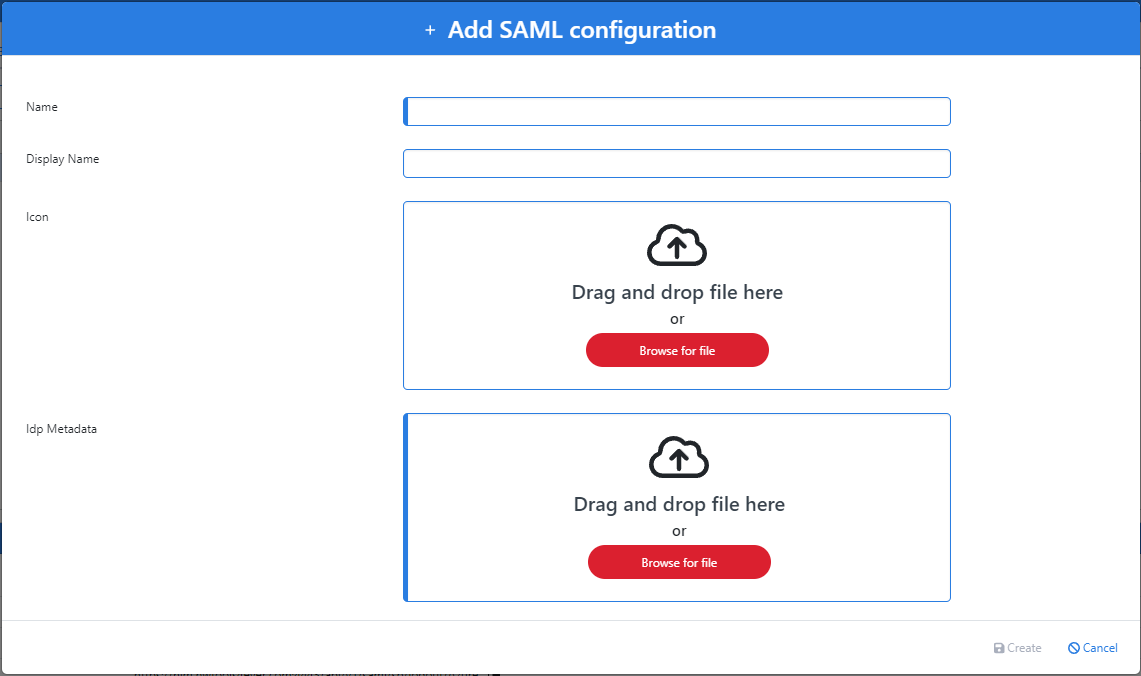Click the plus icon in the dialog header
The image size is (1141, 676).
(430, 30)
